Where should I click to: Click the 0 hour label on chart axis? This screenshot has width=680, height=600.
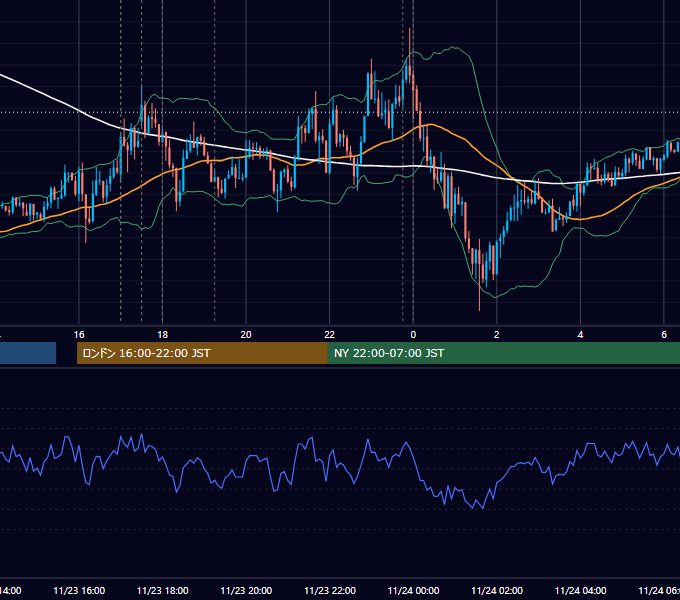413,335
